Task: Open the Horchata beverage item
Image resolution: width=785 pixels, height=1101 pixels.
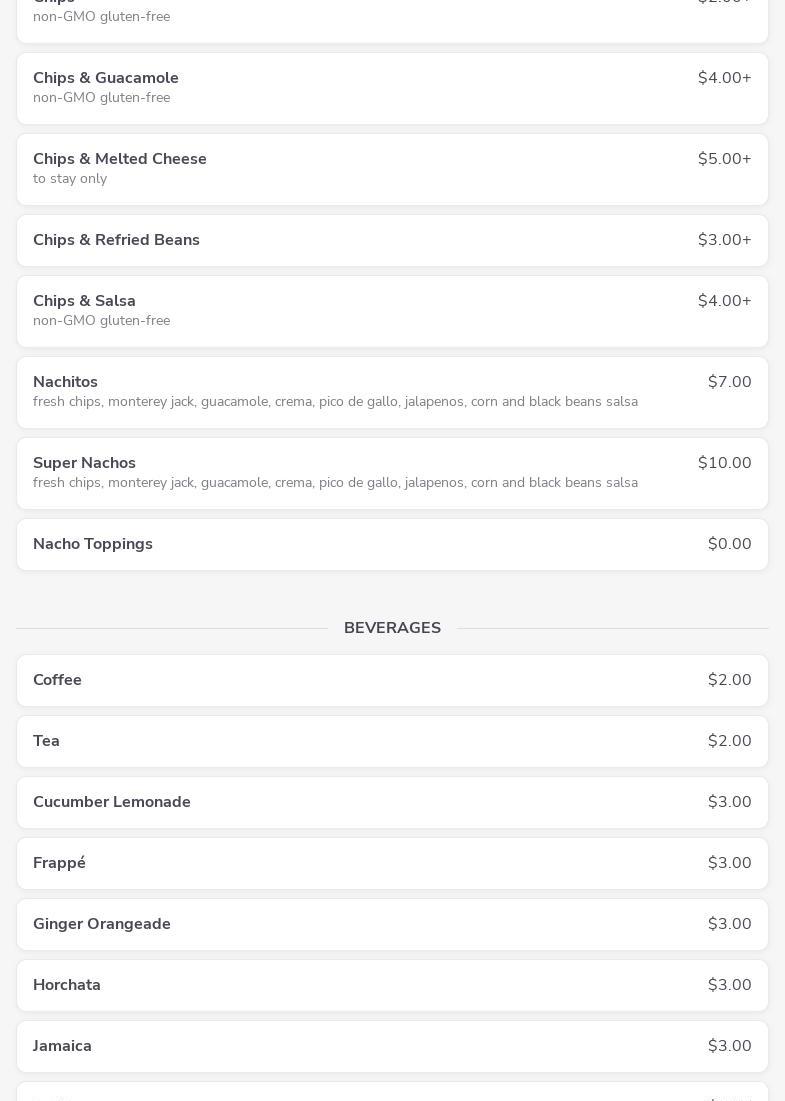Action: point(67,985)
